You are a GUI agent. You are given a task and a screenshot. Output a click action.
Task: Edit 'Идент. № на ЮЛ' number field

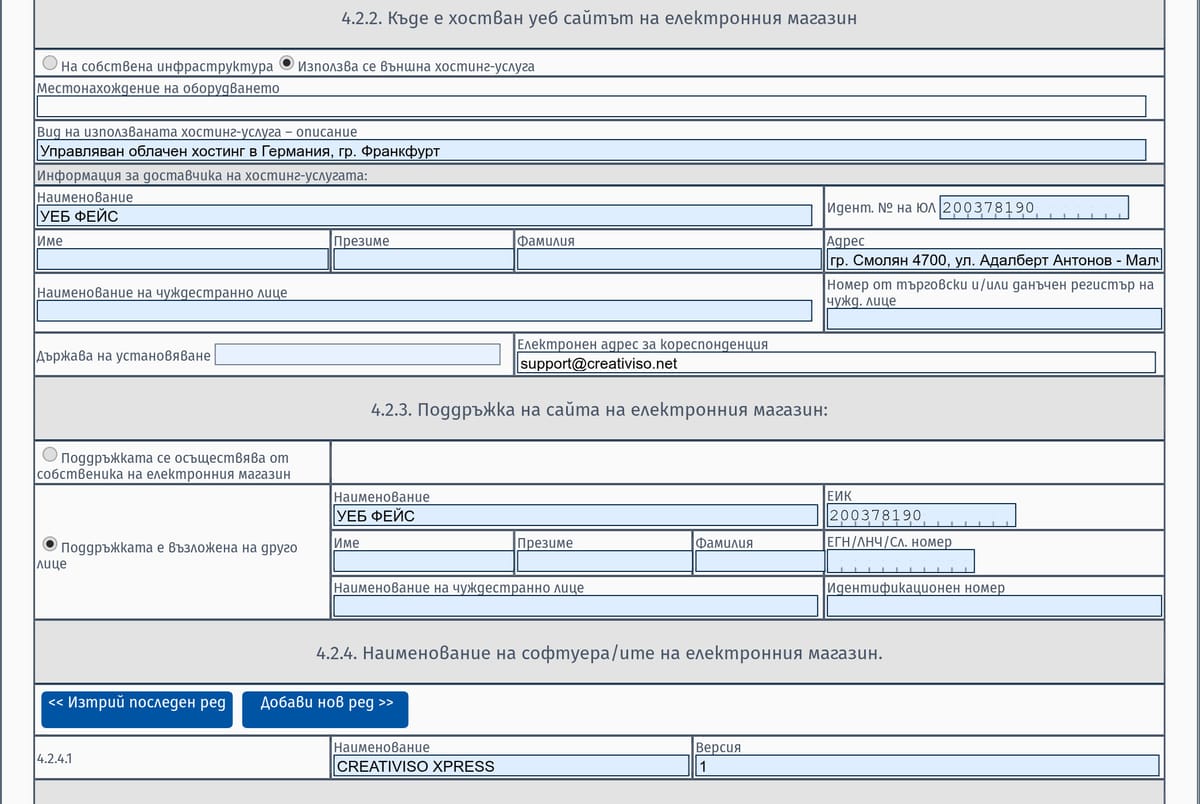[x=1034, y=208]
